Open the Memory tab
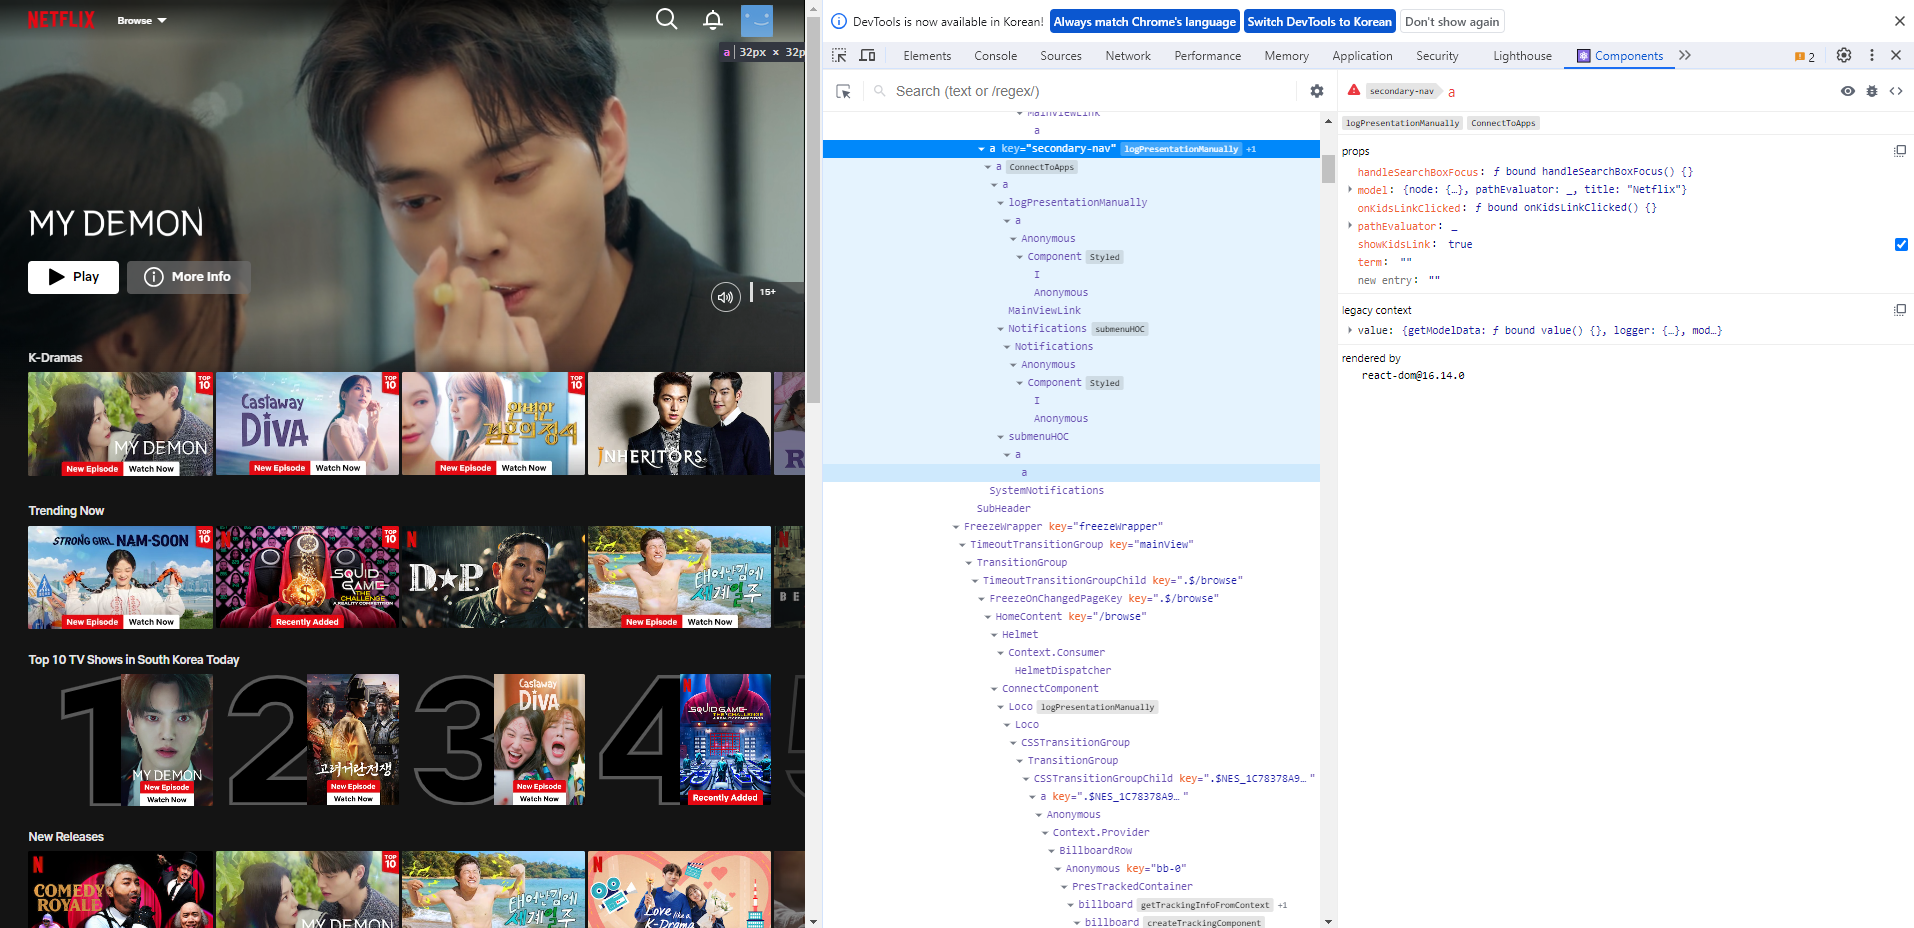The width and height of the screenshot is (1914, 928). 1286,56
